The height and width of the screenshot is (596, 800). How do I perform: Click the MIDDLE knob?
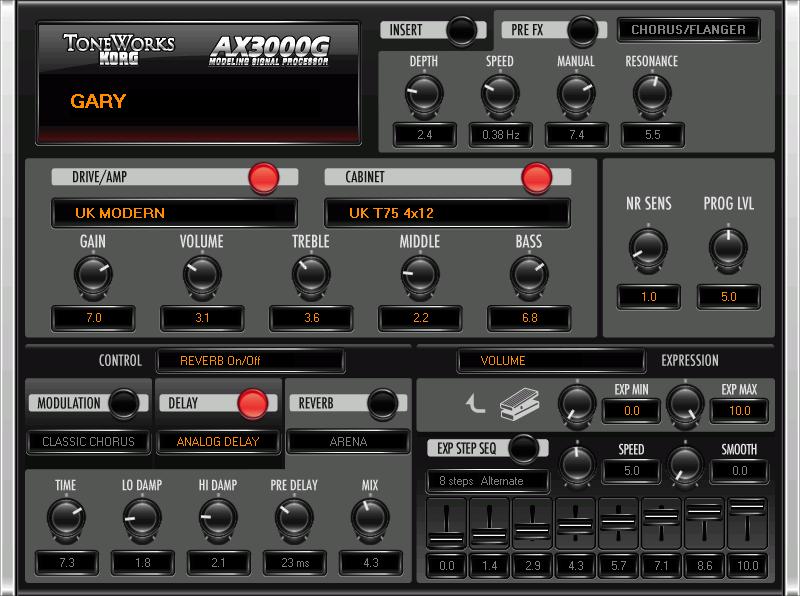[x=420, y=276]
